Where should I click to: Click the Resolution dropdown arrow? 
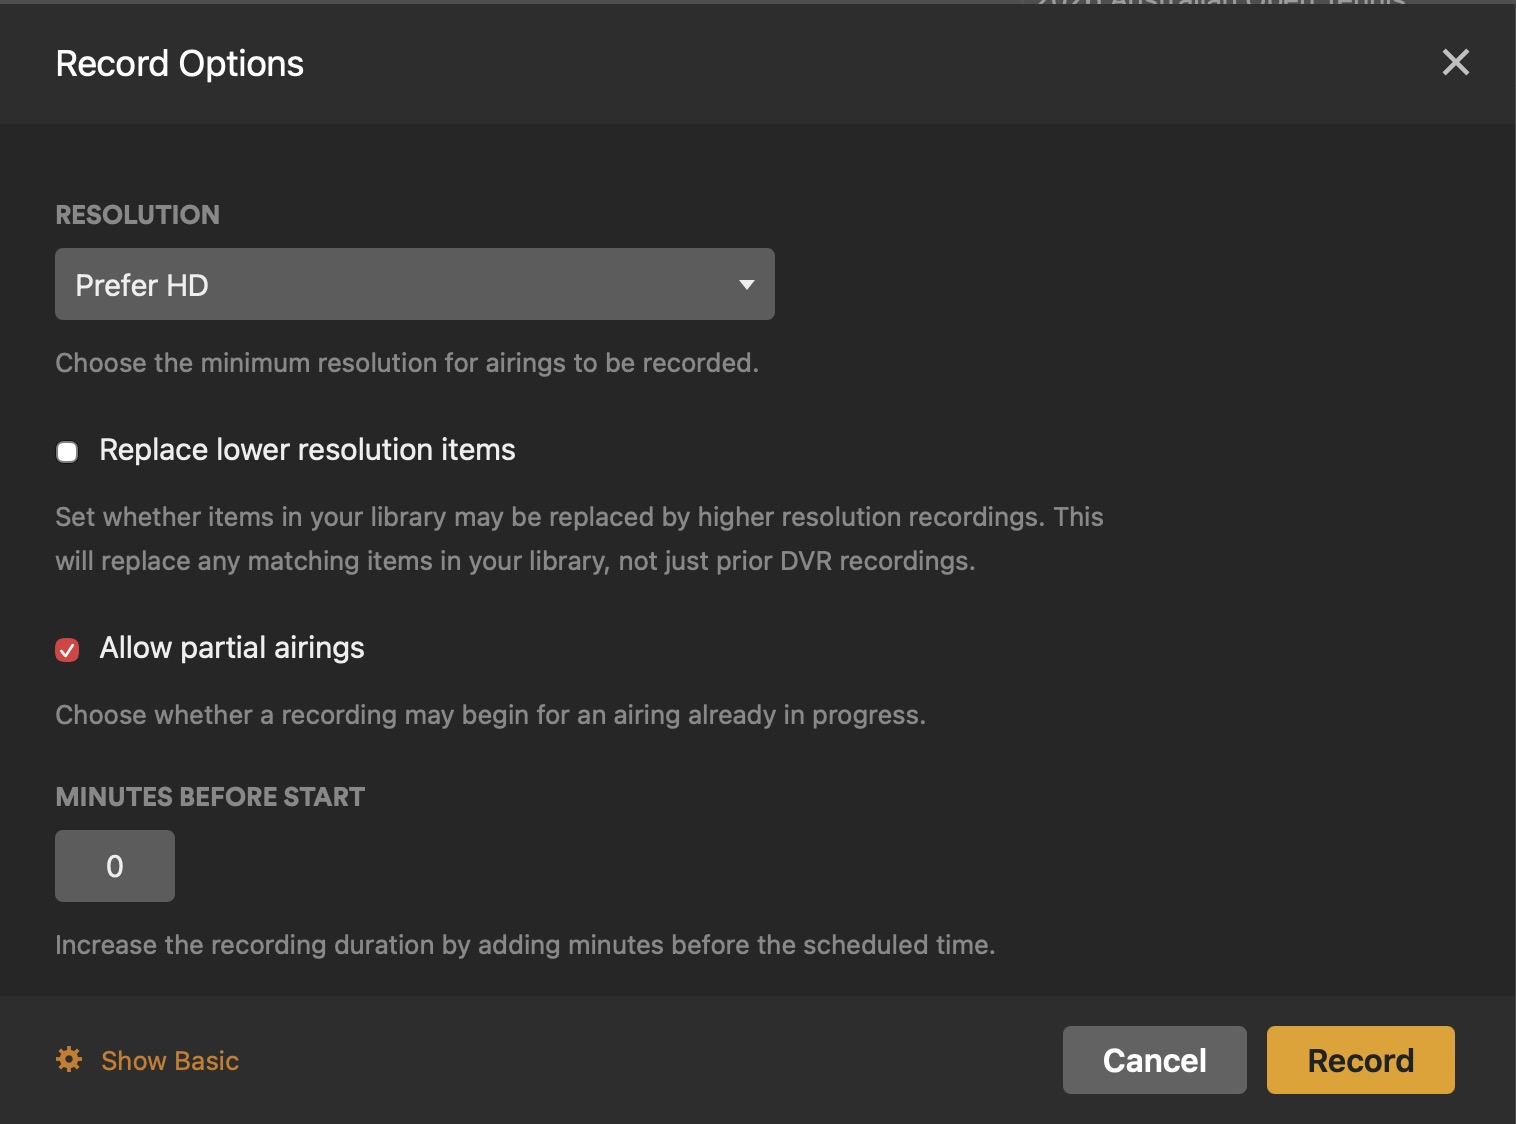pos(746,285)
